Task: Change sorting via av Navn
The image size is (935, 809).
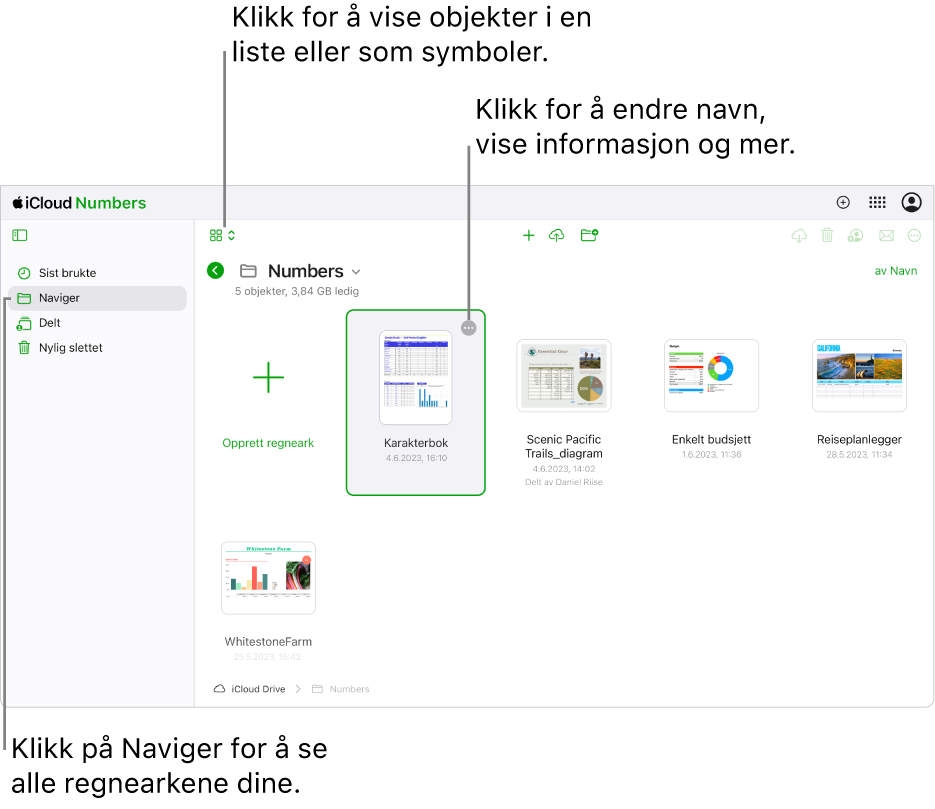Action: pyautogui.click(x=896, y=271)
